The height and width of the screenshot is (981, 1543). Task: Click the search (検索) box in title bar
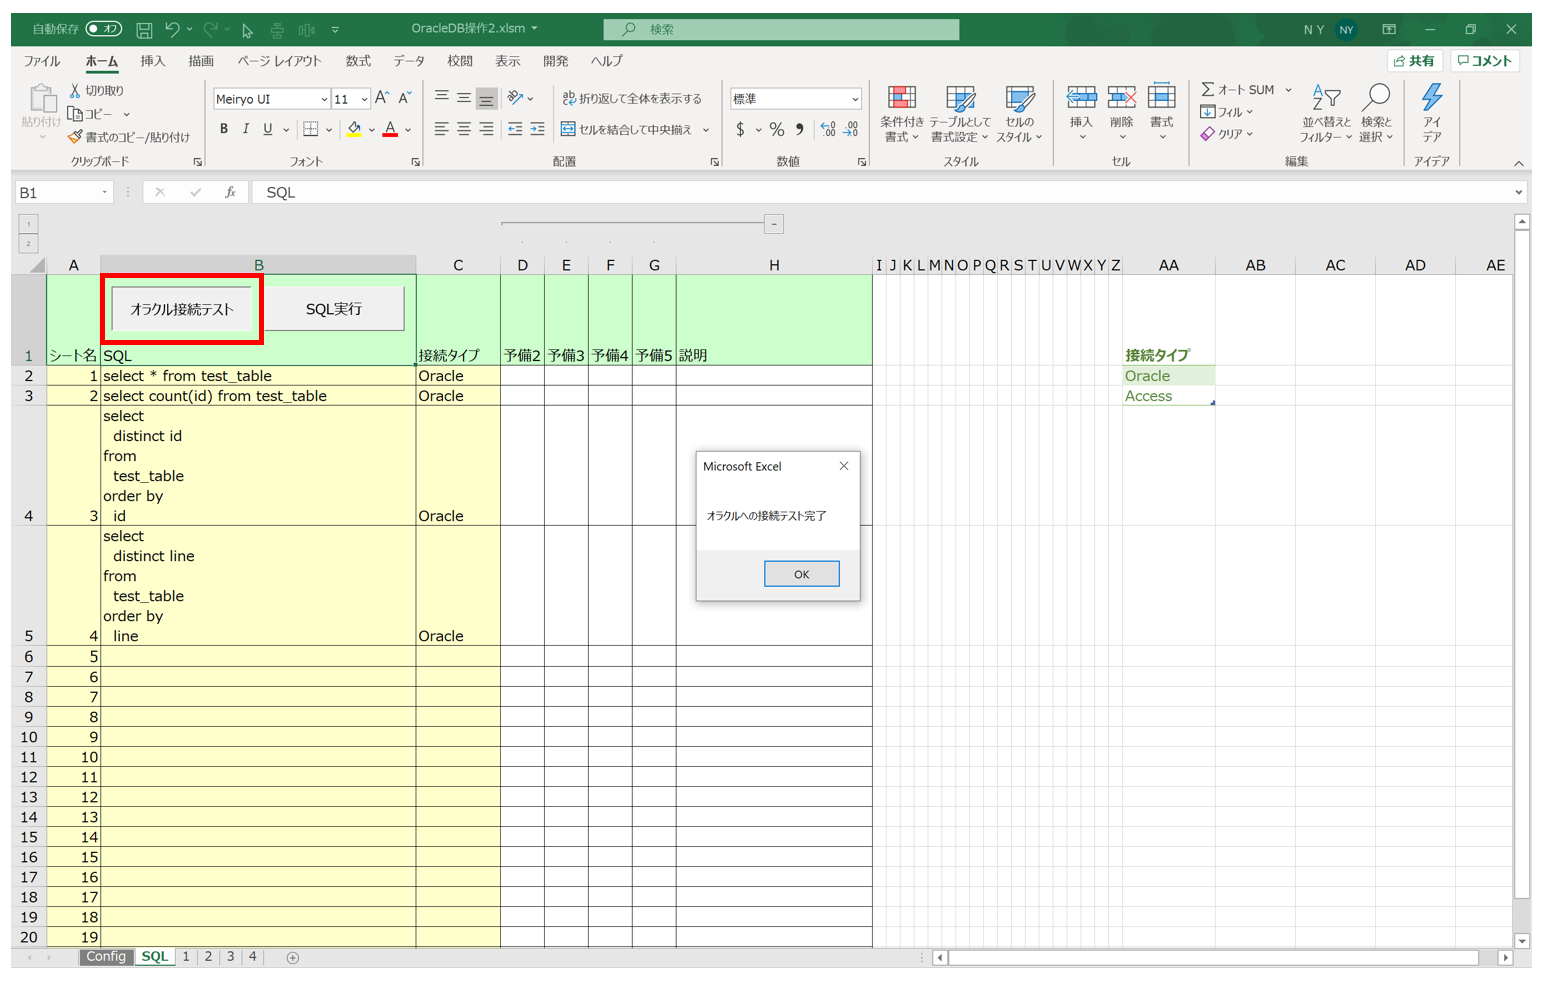tap(781, 30)
